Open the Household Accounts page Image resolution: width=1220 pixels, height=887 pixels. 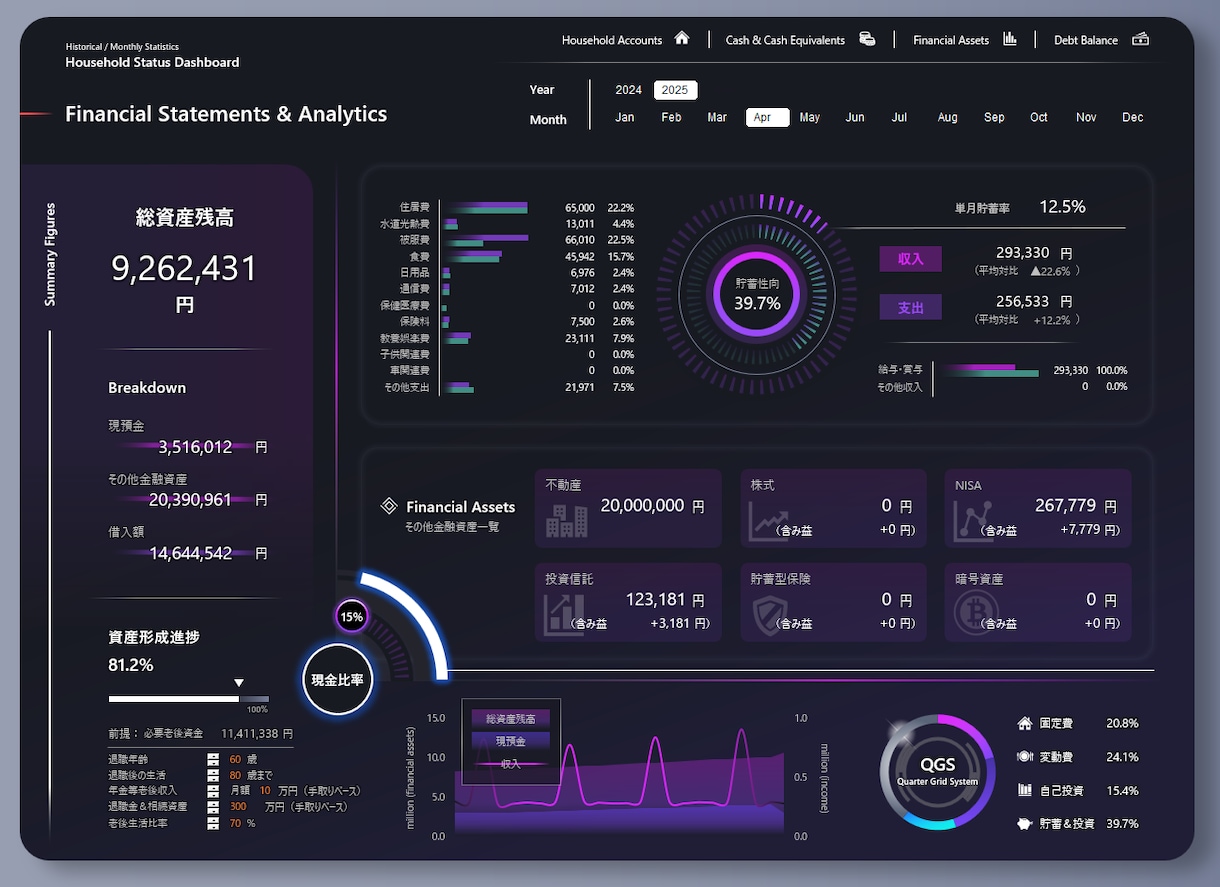coord(612,40)
